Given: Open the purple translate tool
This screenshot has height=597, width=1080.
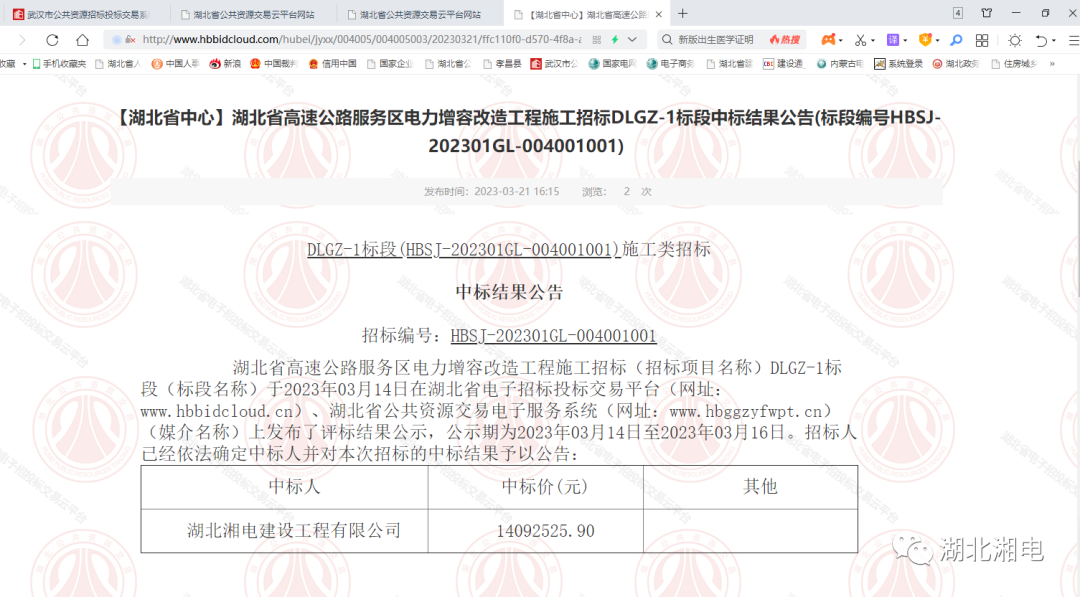Looking at the screenshot, I should [891, 40].
